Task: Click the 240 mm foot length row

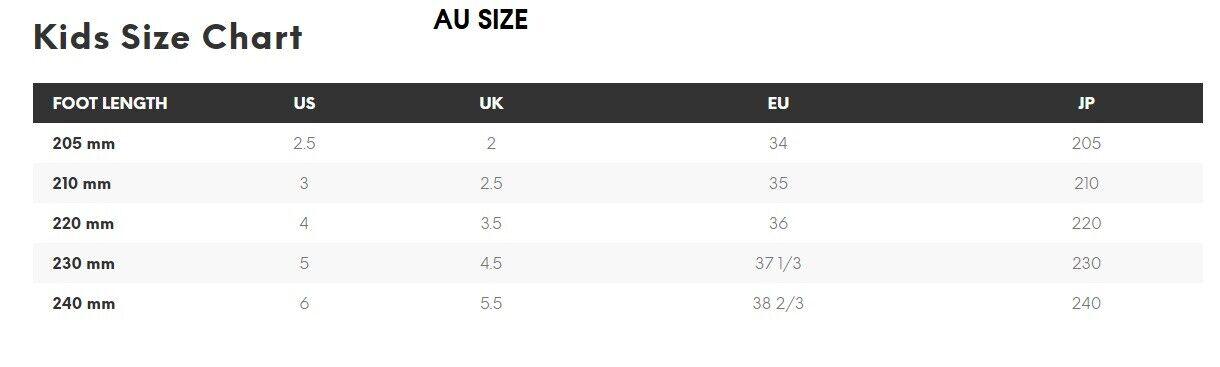Action: coord(618,303)
